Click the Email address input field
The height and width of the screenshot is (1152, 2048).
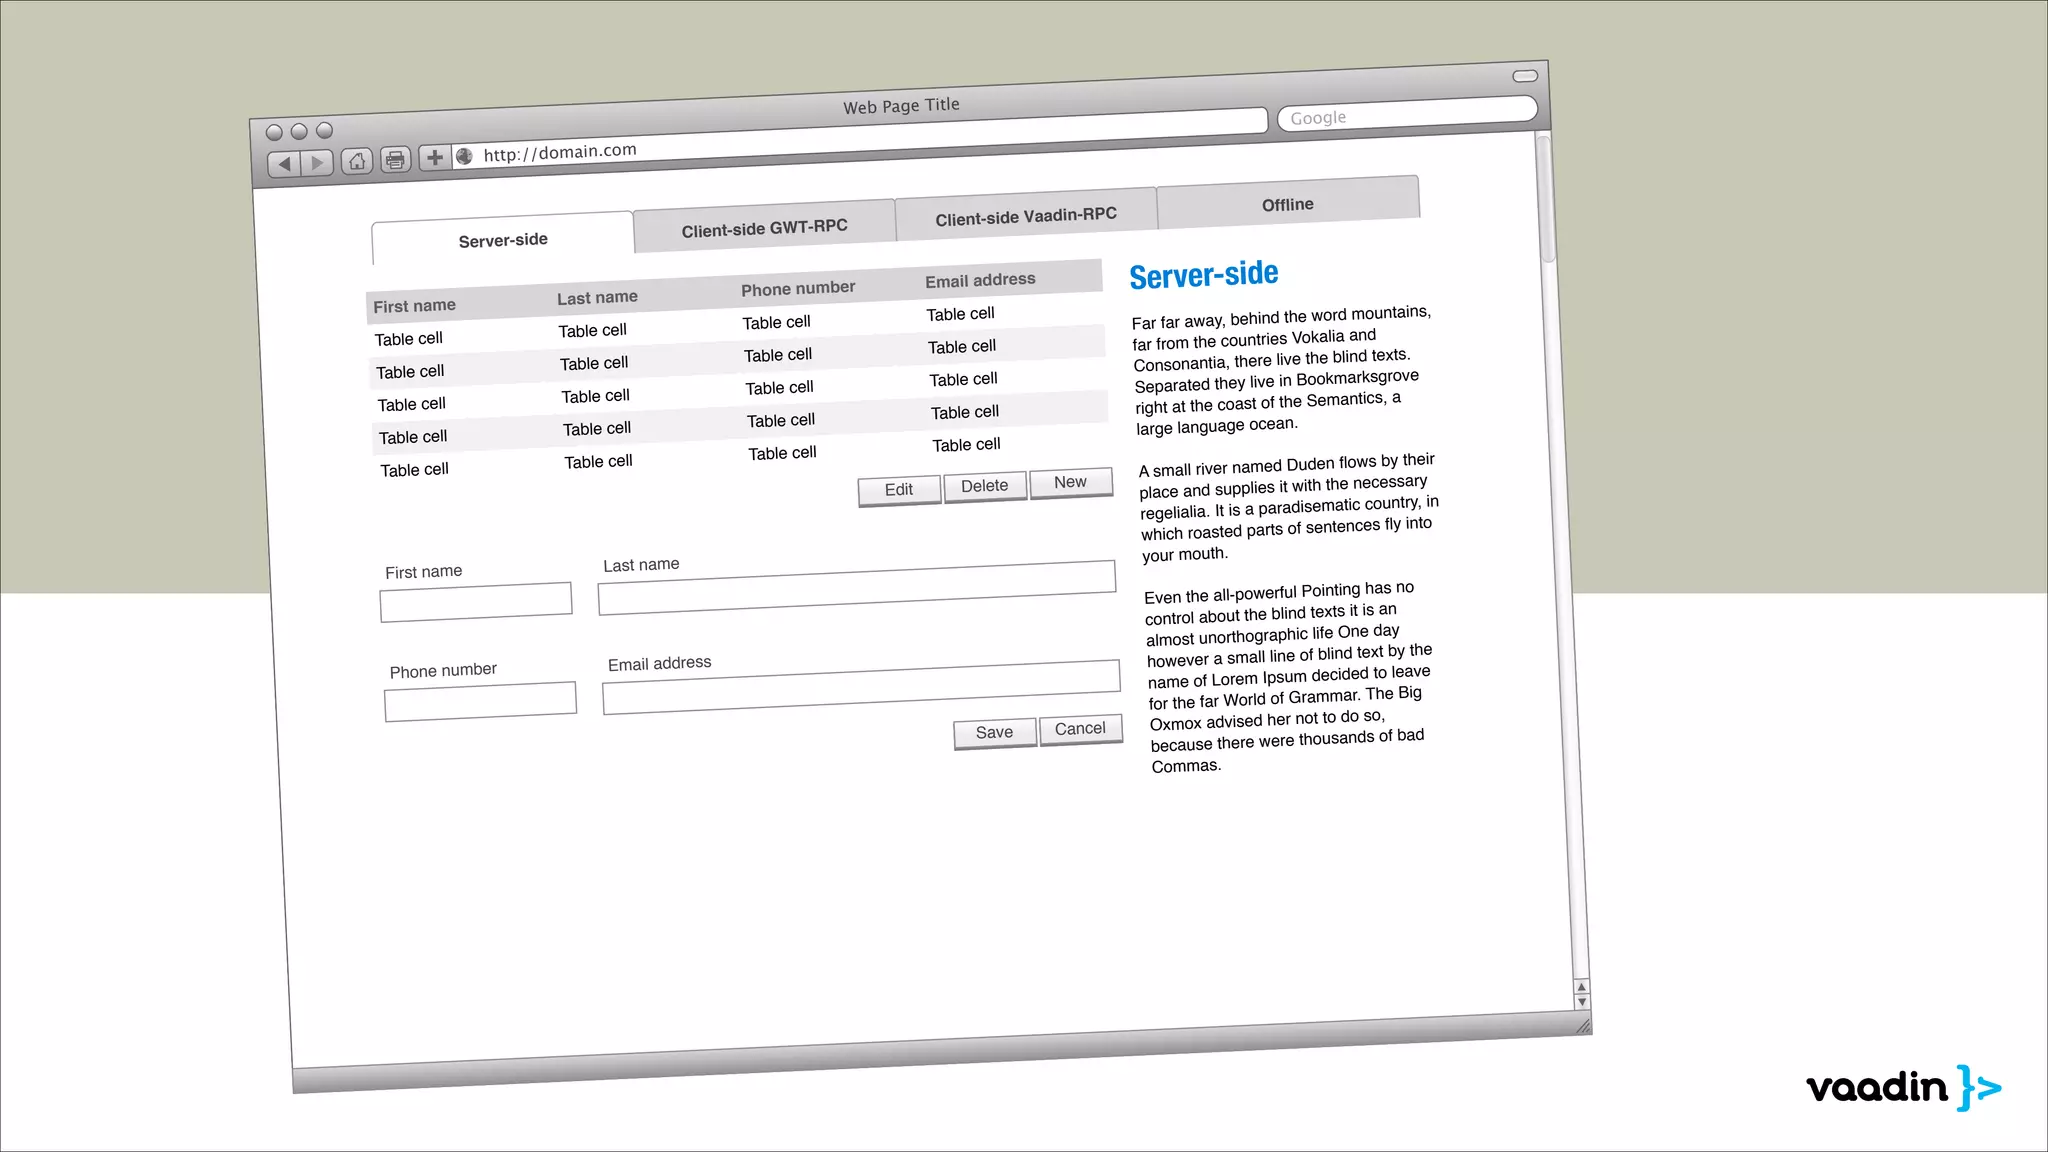[860, 687]
